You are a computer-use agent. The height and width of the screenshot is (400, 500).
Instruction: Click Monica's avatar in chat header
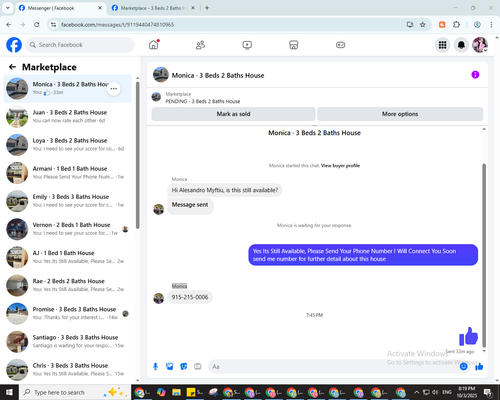(161, 75)
